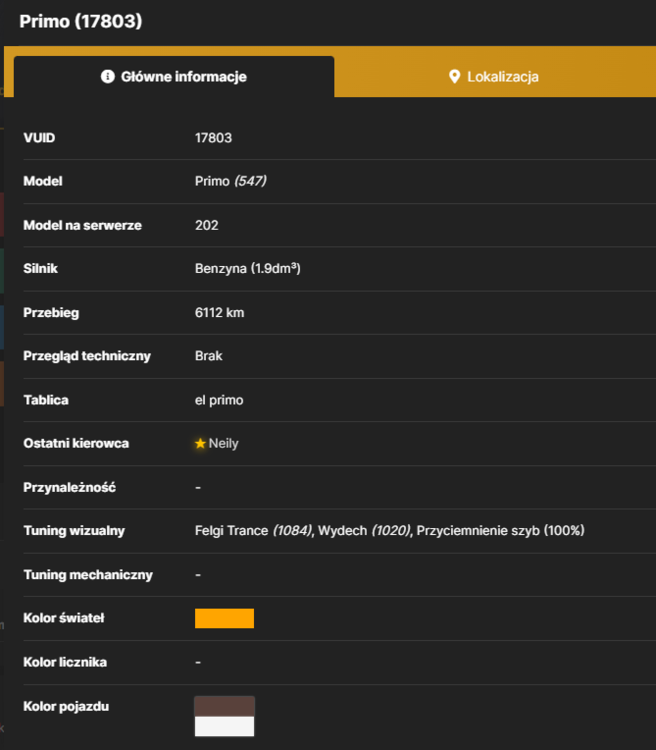Click the orange Kolor świateł swatch
Viewport: 656px width, 750px height.
point(224,618)
